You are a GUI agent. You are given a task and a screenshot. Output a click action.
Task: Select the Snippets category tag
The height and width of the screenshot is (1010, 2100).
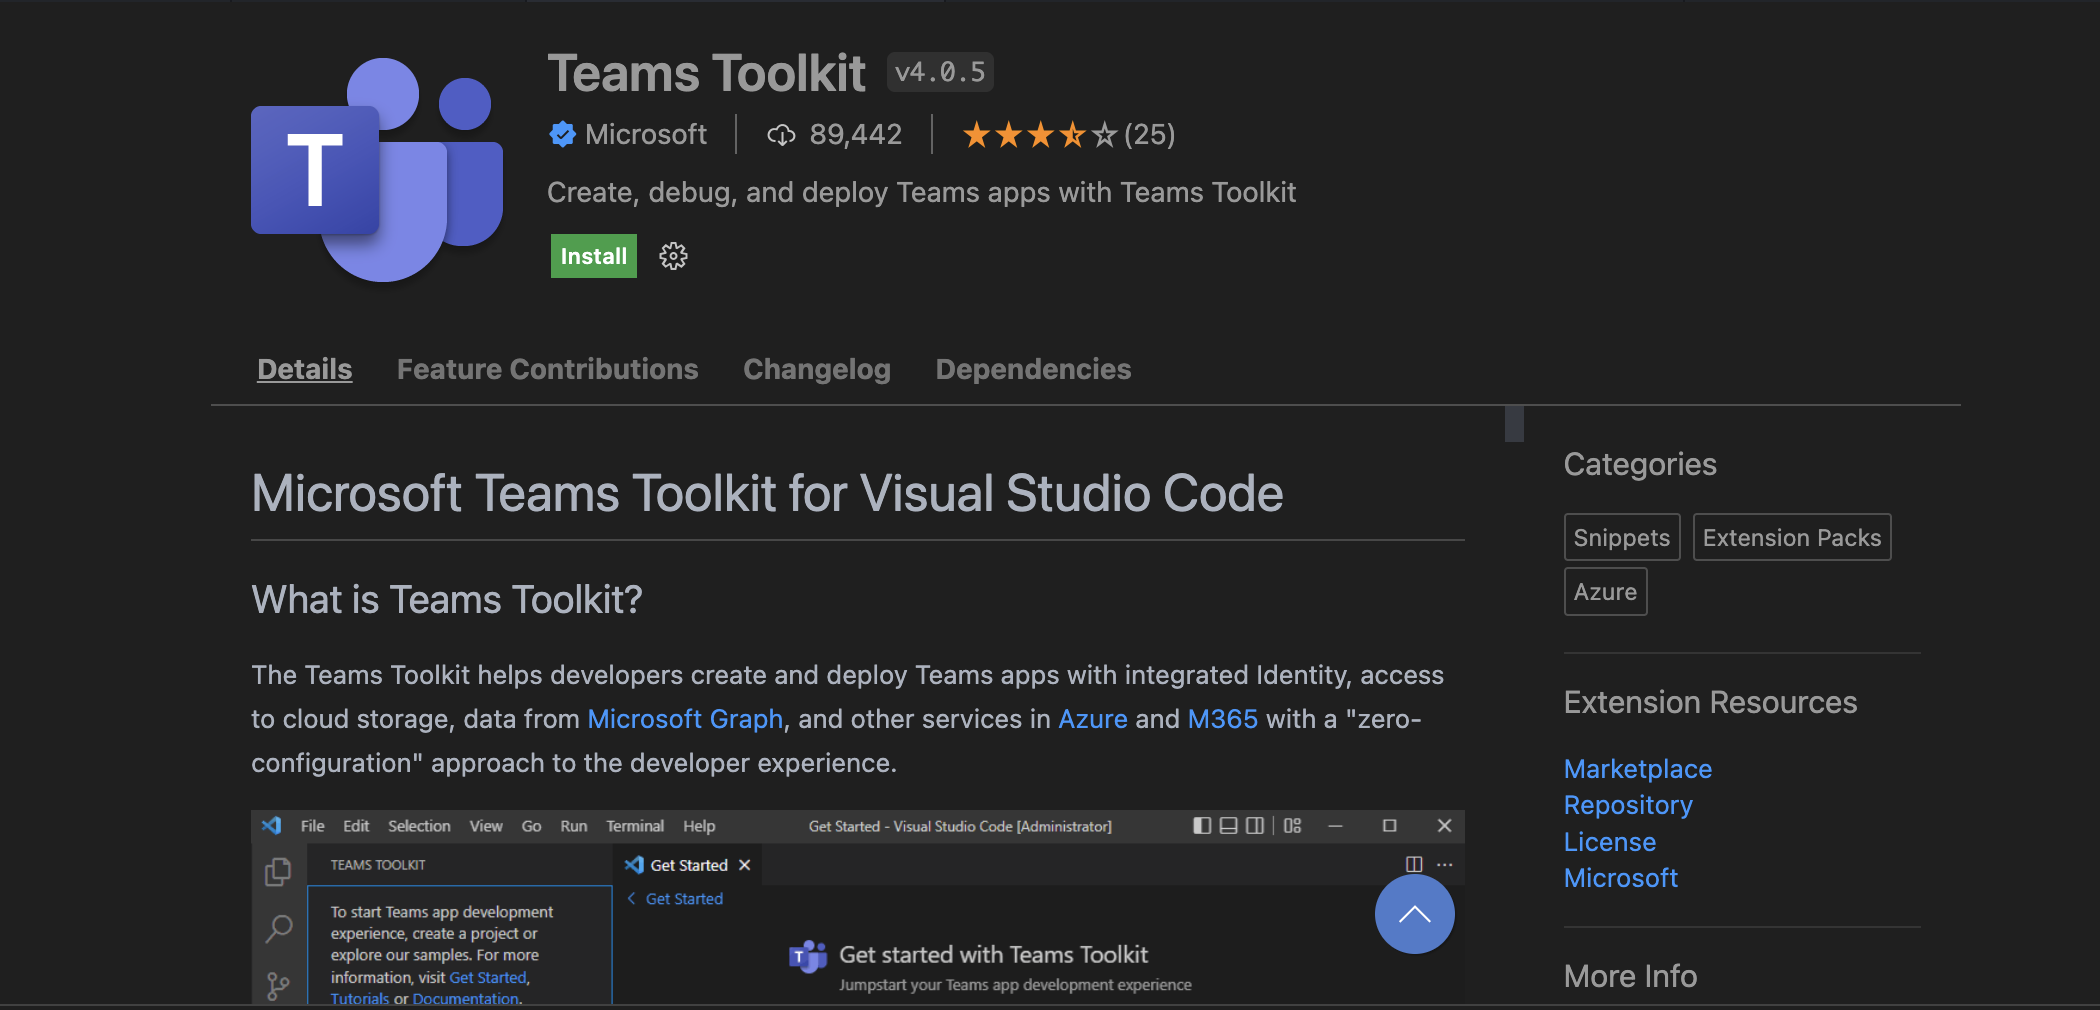click(1622, 538)
